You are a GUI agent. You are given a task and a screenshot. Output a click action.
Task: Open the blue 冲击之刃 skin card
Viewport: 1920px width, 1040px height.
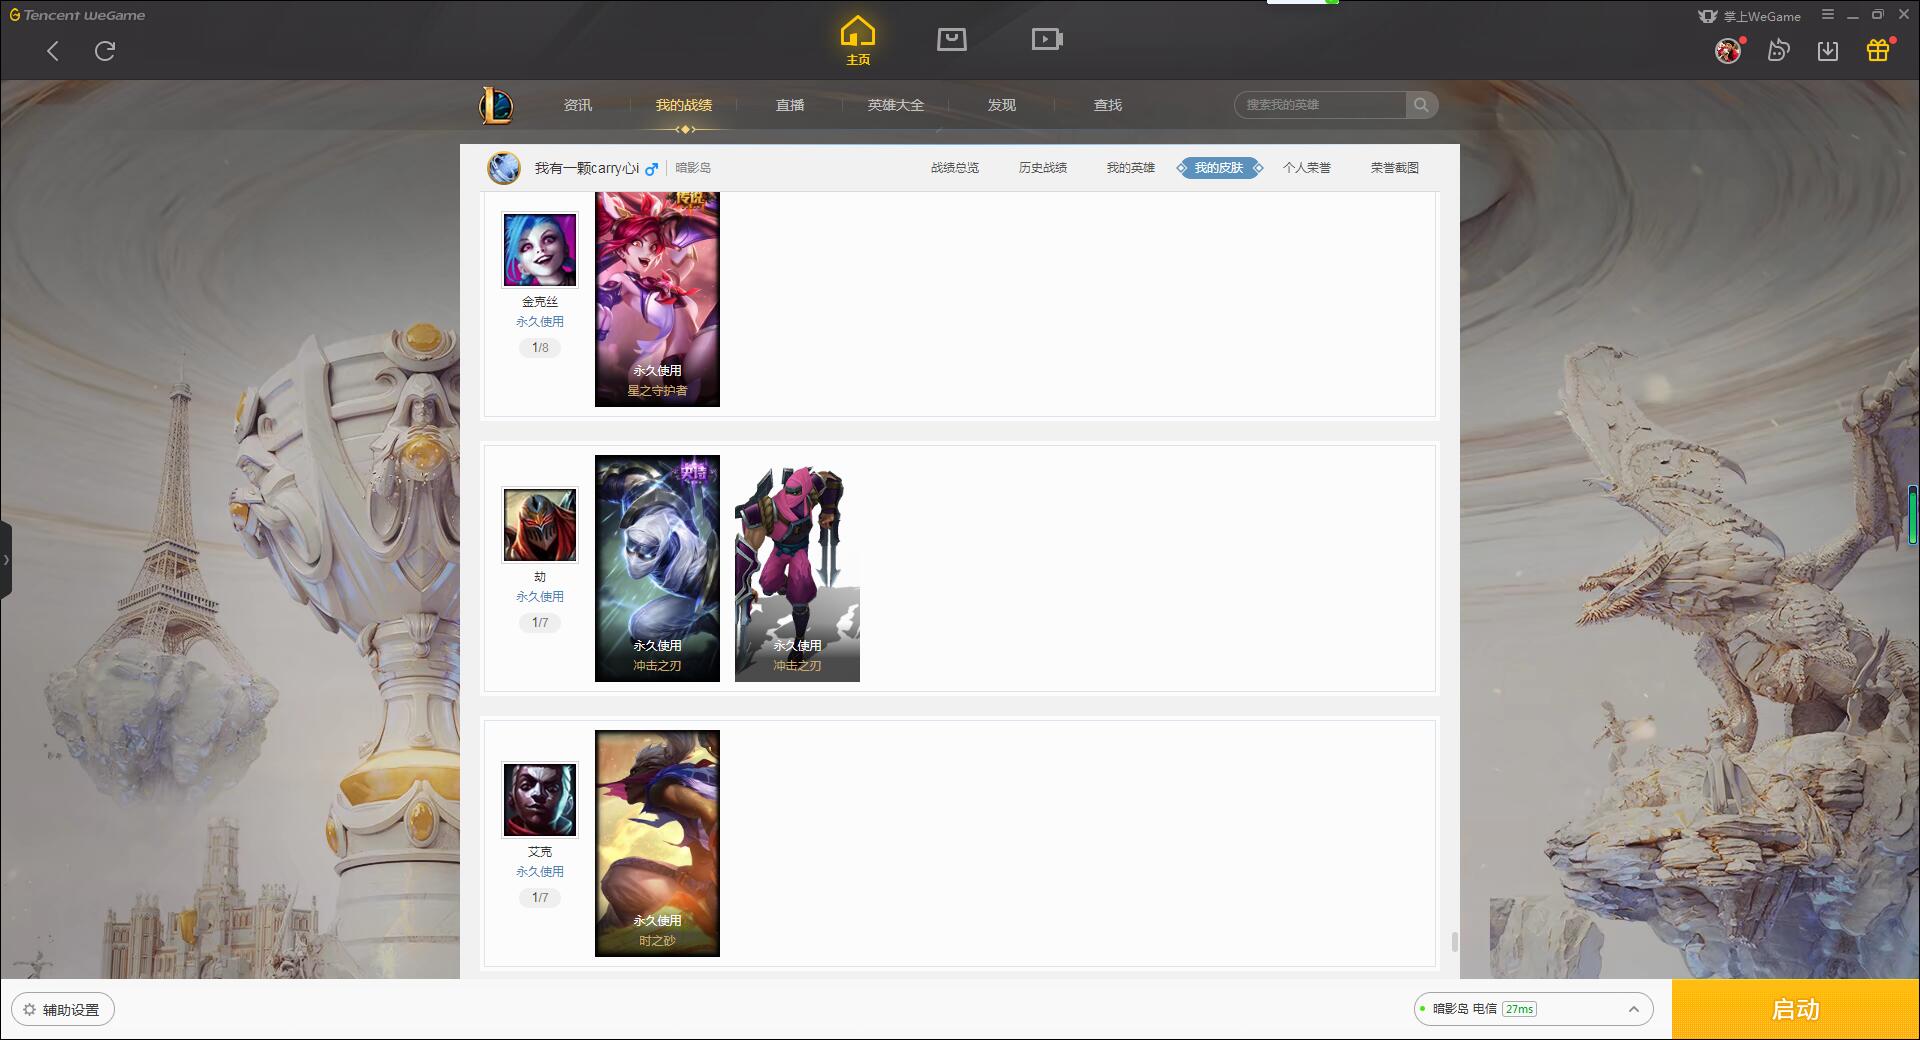tap(657, 568)
